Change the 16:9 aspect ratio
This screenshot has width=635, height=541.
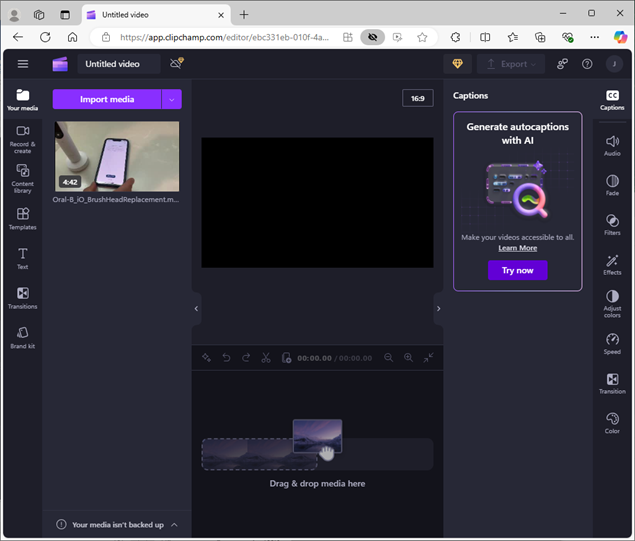tap(418, 98)
